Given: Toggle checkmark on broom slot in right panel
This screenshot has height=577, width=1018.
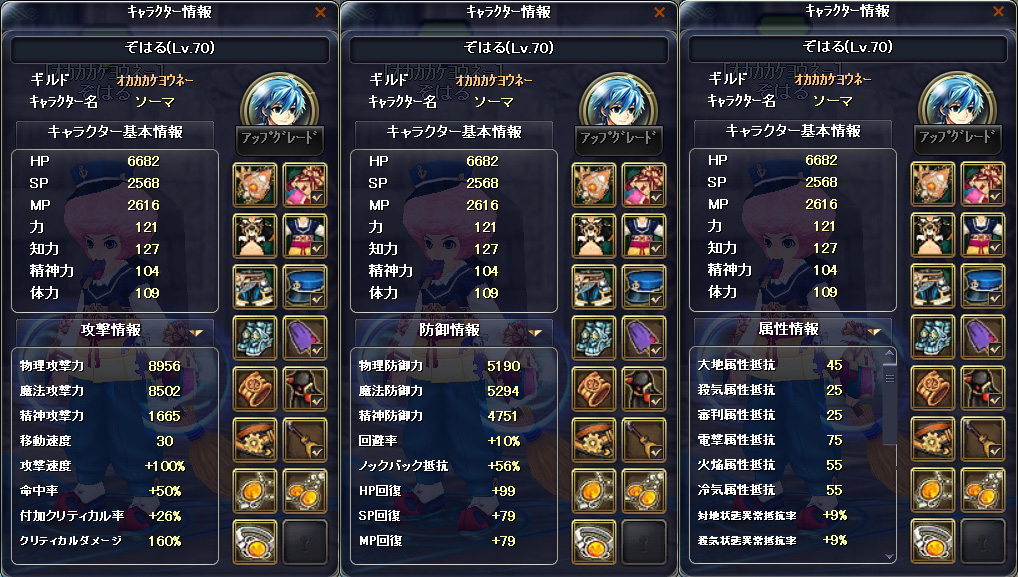Looking at the screenshot, I should tap(995, 452).
